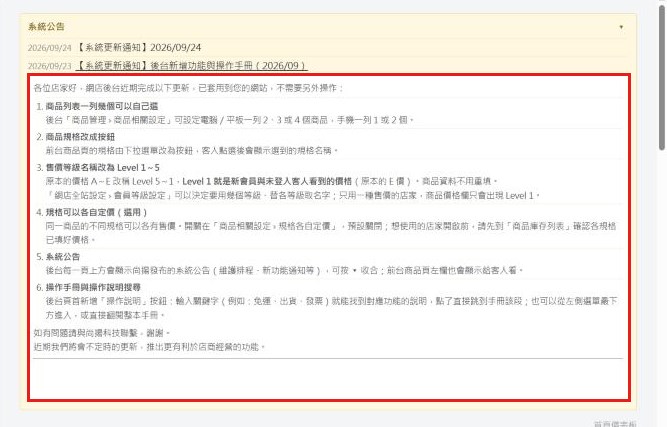Click the date 2026/09/23 in the announcement list
The image size is (667, 427).
[x=49, y=66]
